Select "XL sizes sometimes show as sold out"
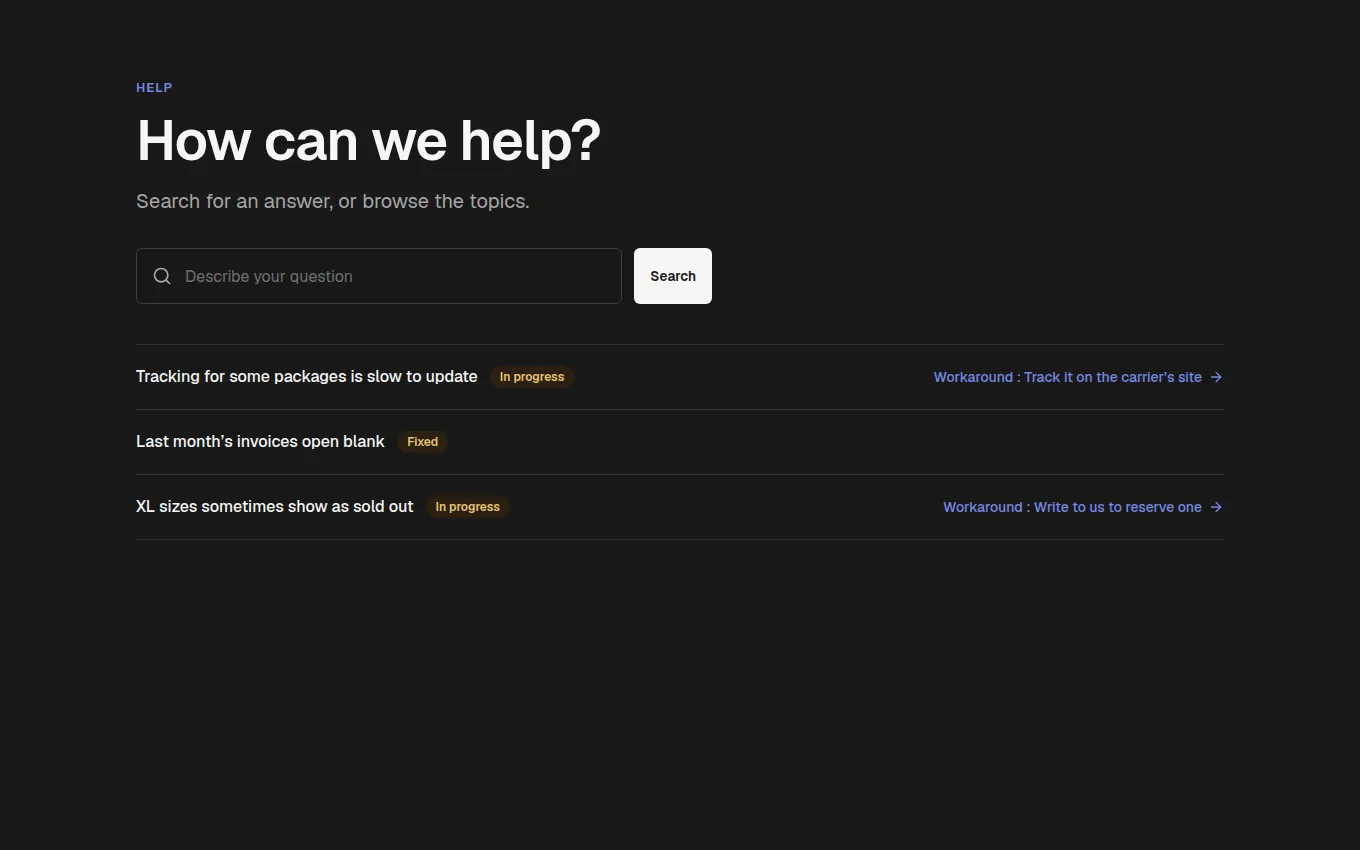Image resolution: width=1360 pixels, height=850 pixels. point(275,507)
